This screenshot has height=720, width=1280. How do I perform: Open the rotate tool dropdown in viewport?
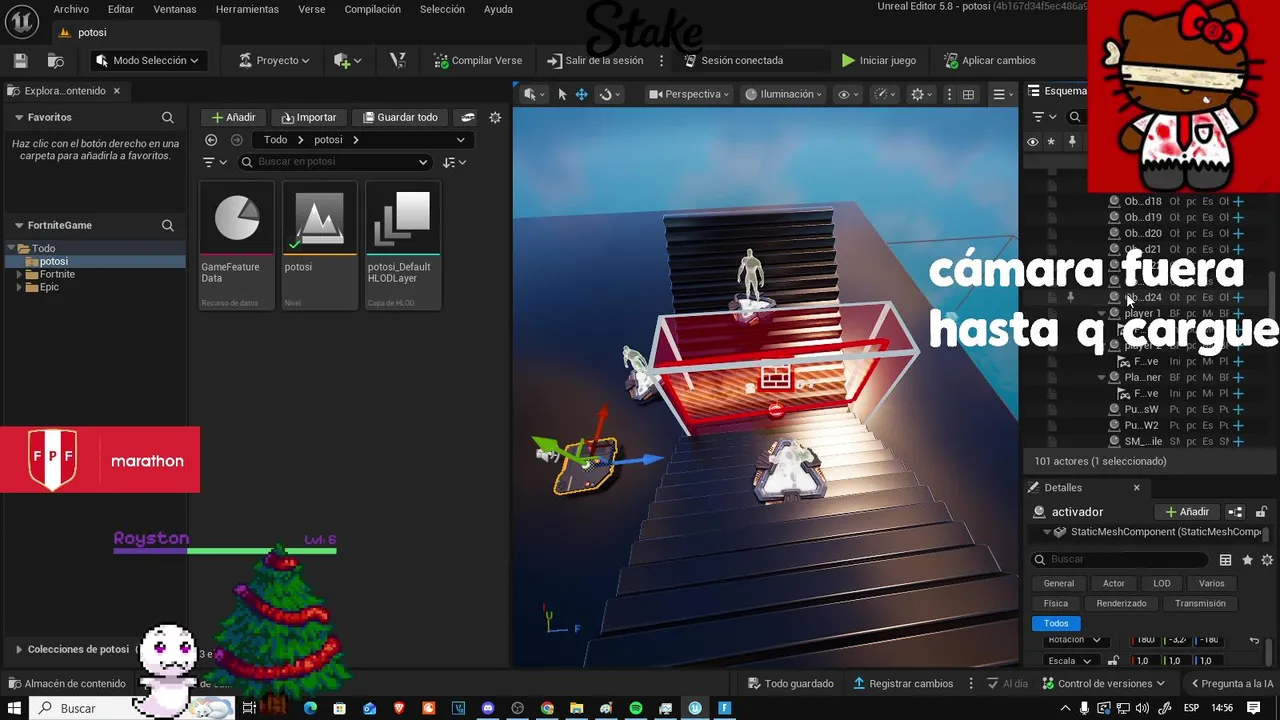pyautogui.click(x=609, y=94)
